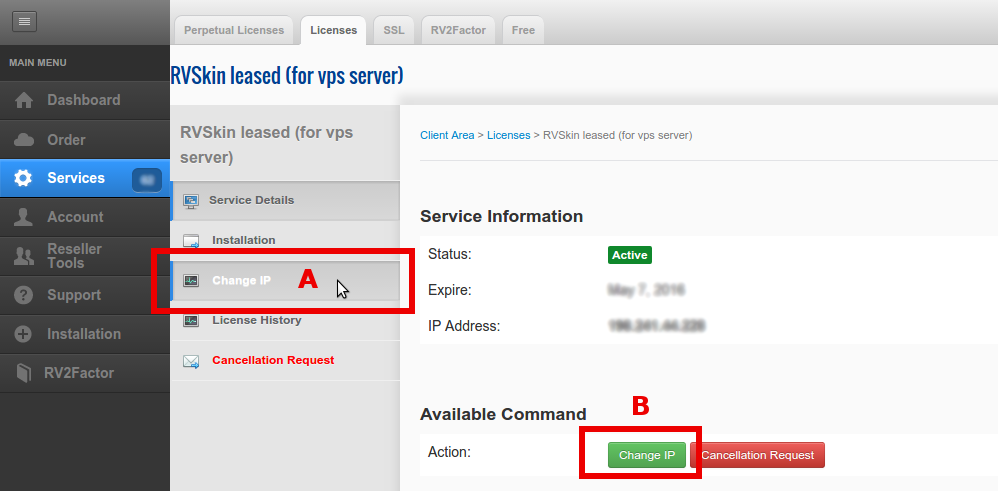Open Reseller Tools menu item

coord(85,256)
